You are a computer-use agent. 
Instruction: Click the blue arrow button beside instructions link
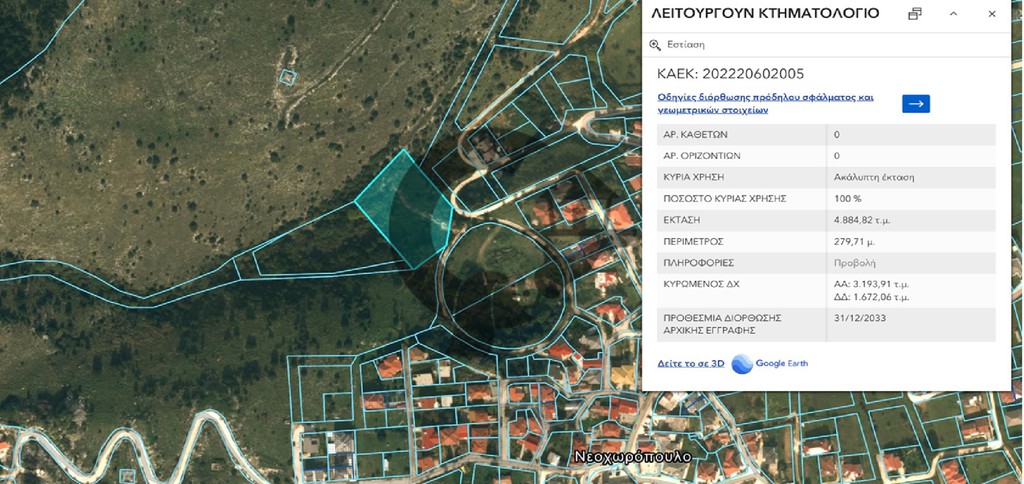[x=916, y=104]
